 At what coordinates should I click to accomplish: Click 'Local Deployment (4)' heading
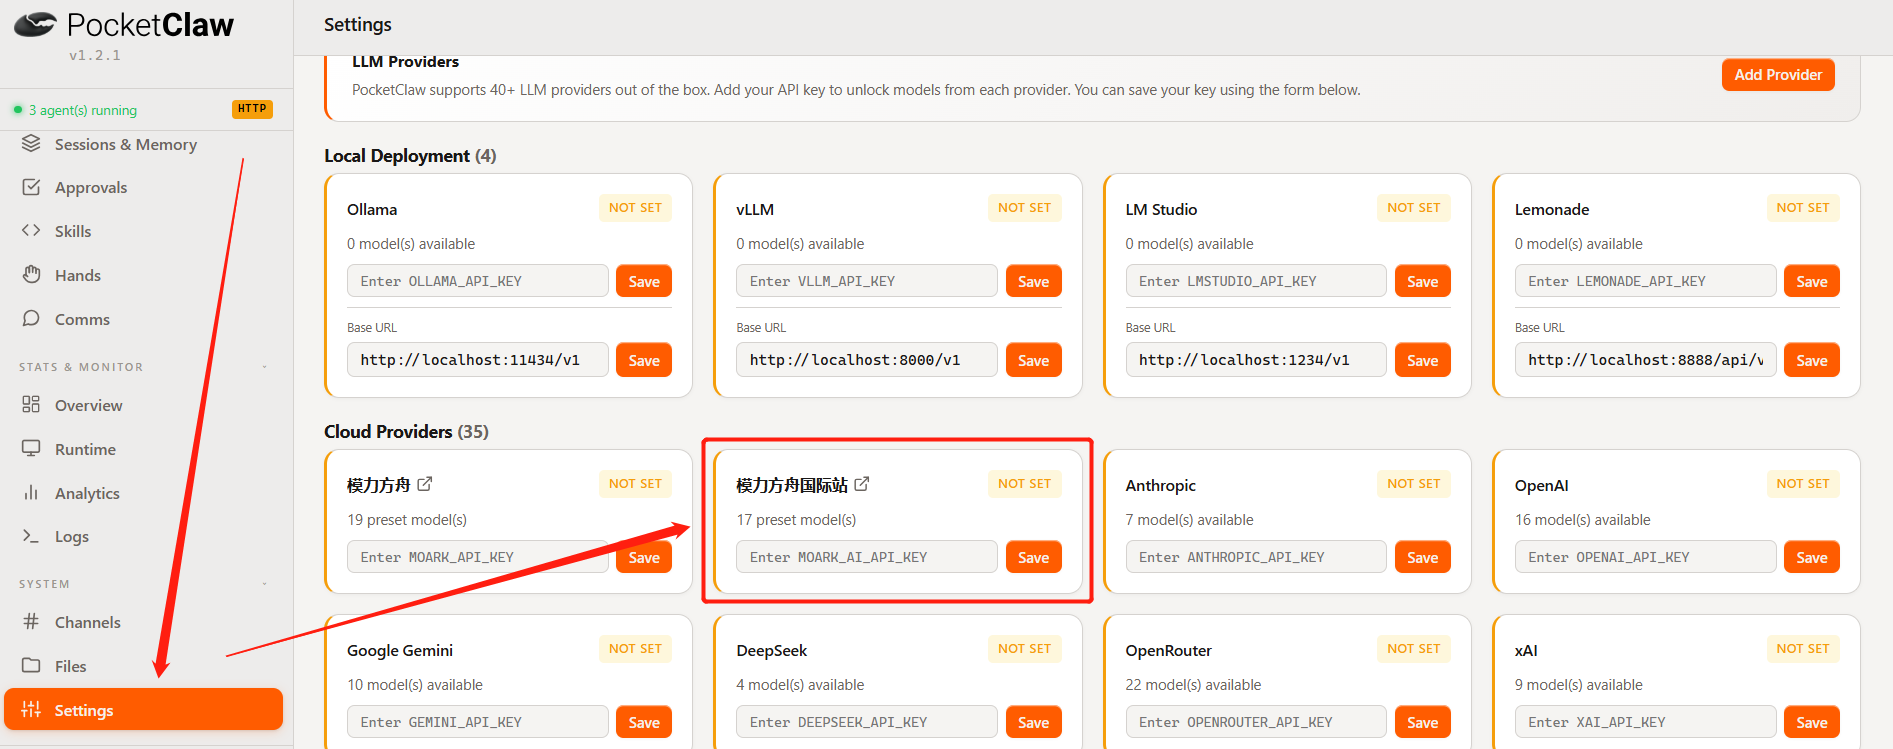pos(410,156)
